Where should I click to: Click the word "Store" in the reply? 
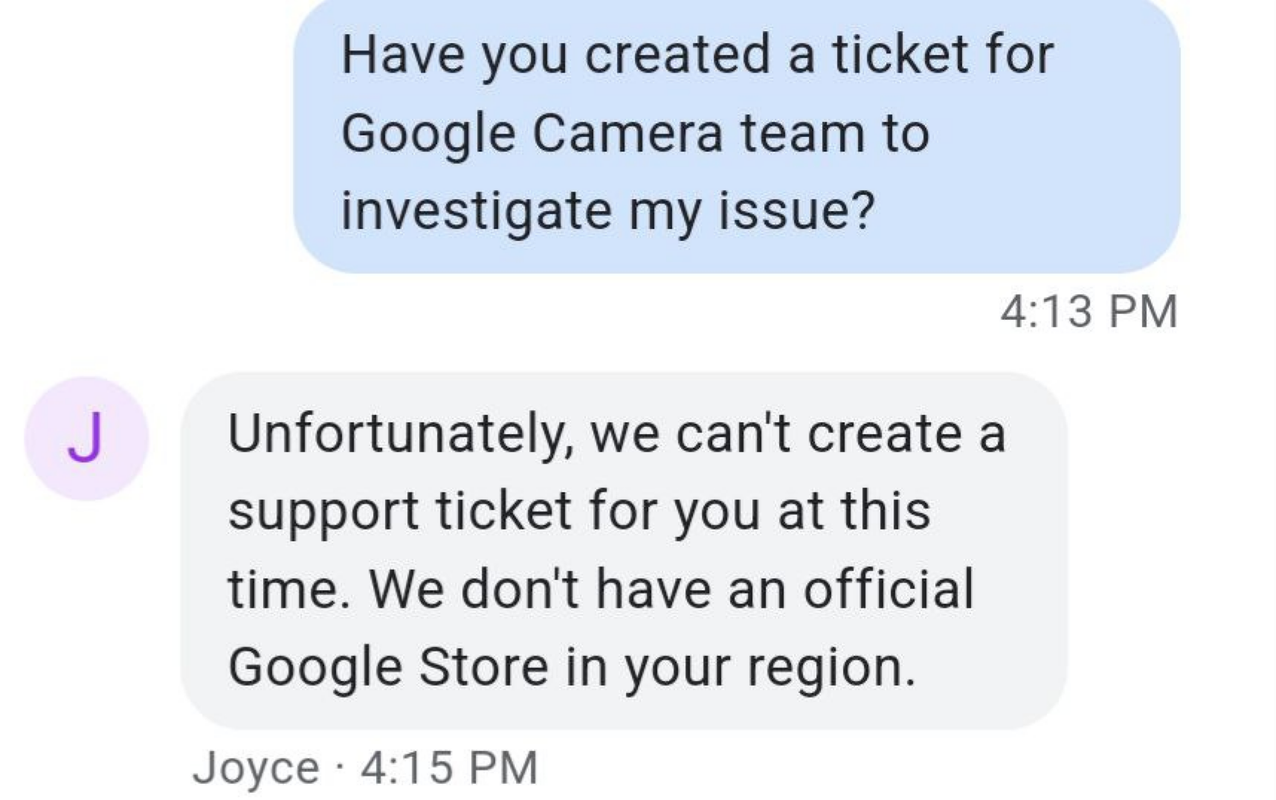(x=483, y=667)
